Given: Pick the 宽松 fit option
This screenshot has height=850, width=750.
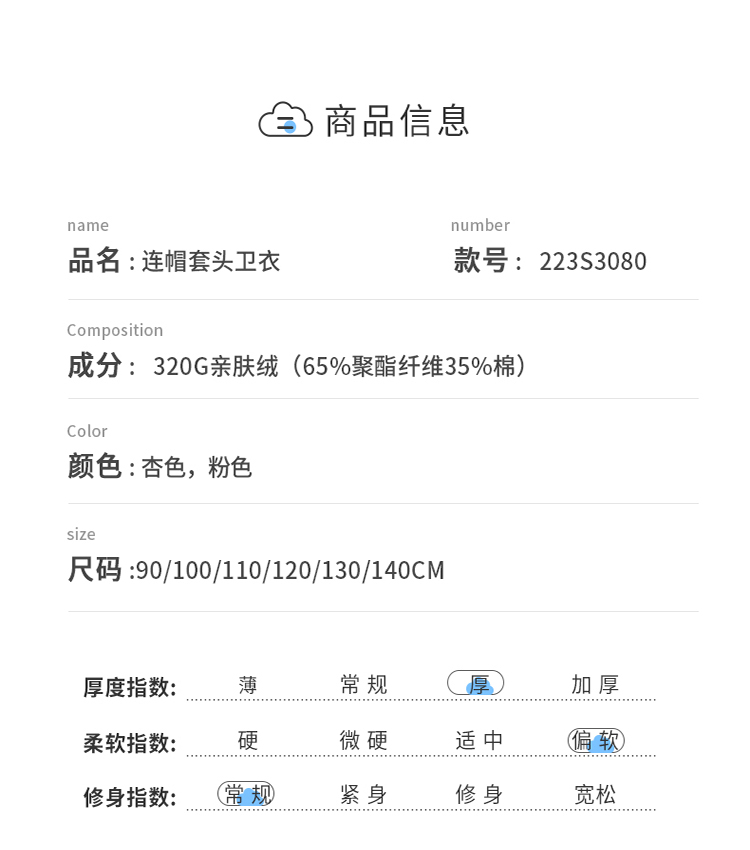Looking at the screenshot, I should 595,795.
